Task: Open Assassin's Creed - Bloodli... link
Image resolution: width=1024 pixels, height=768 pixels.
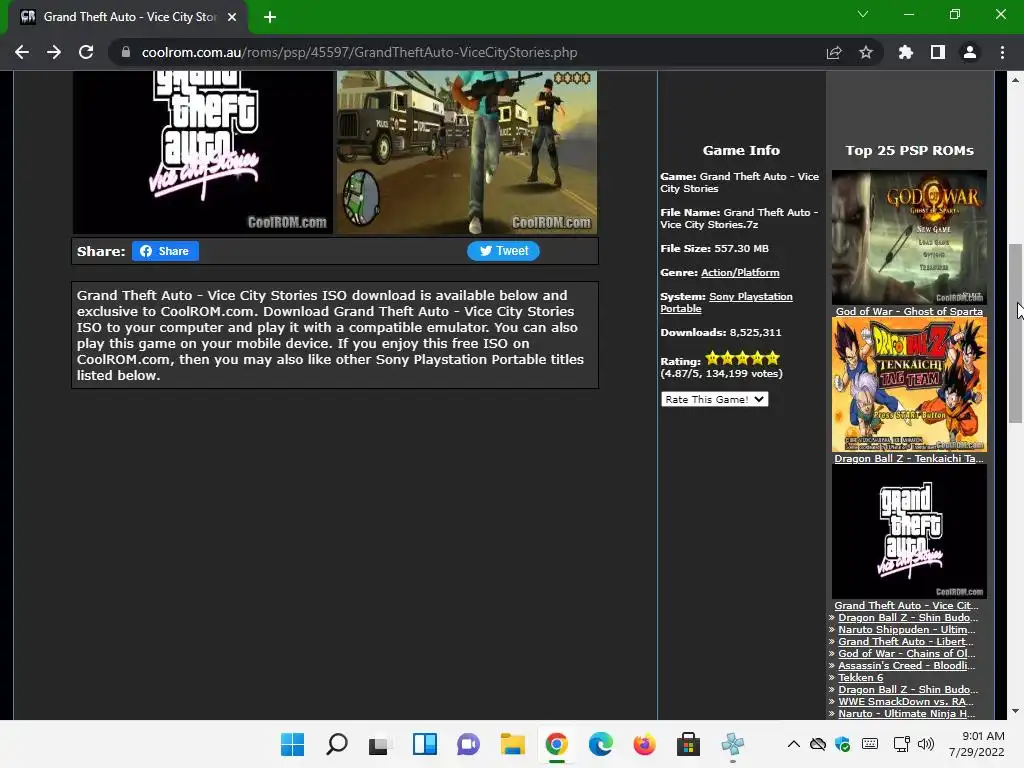Action: point(906,665)
